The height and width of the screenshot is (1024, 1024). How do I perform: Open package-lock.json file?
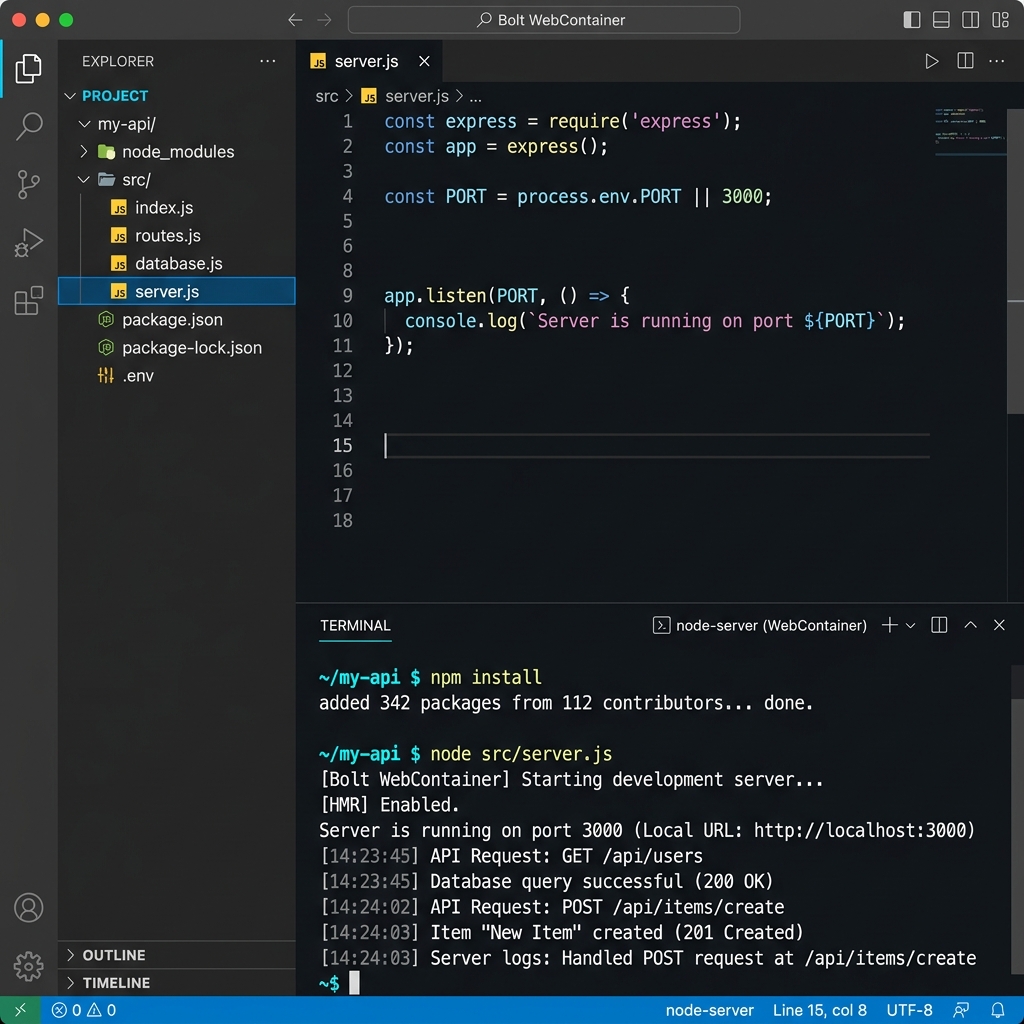(x=176, y=347)
